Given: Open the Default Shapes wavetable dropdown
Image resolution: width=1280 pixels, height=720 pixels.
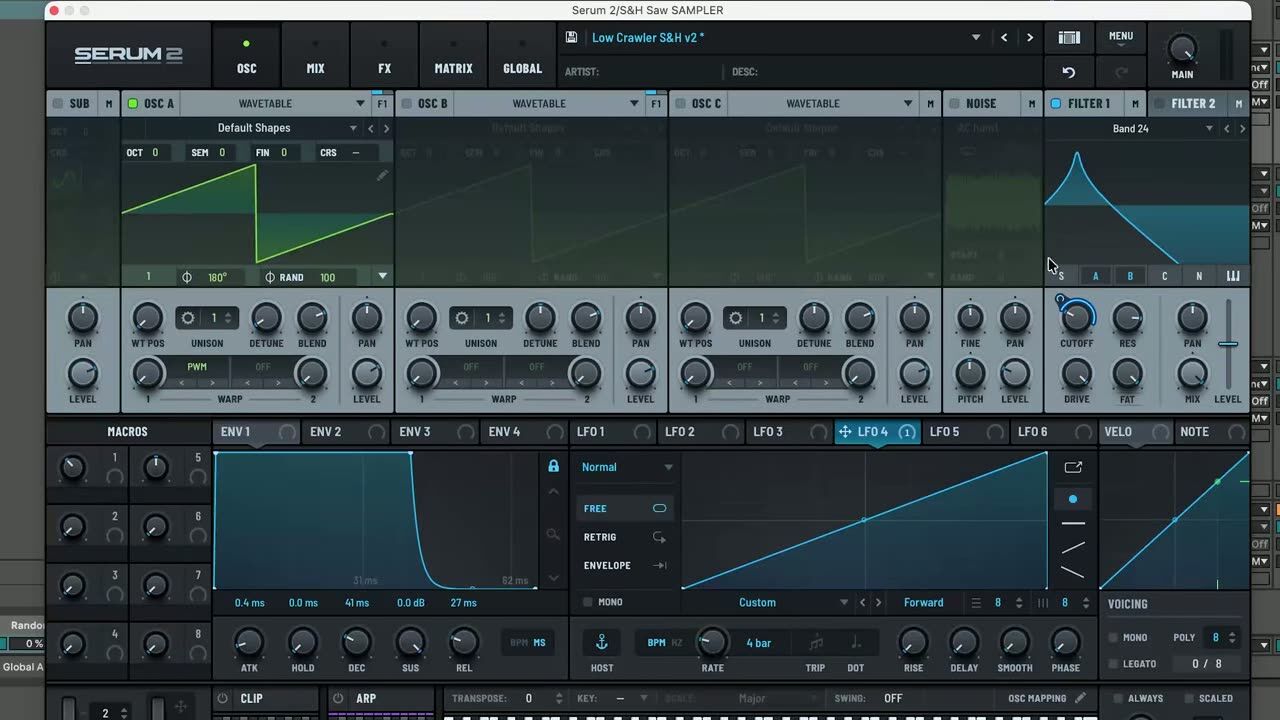Looking at the screenshot, I should [353, 128].
